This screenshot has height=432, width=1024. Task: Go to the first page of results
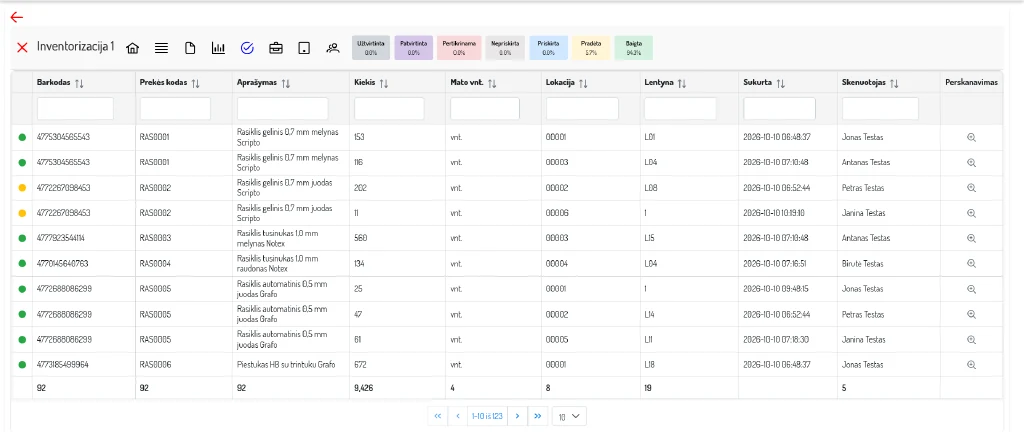pos(438,416)
